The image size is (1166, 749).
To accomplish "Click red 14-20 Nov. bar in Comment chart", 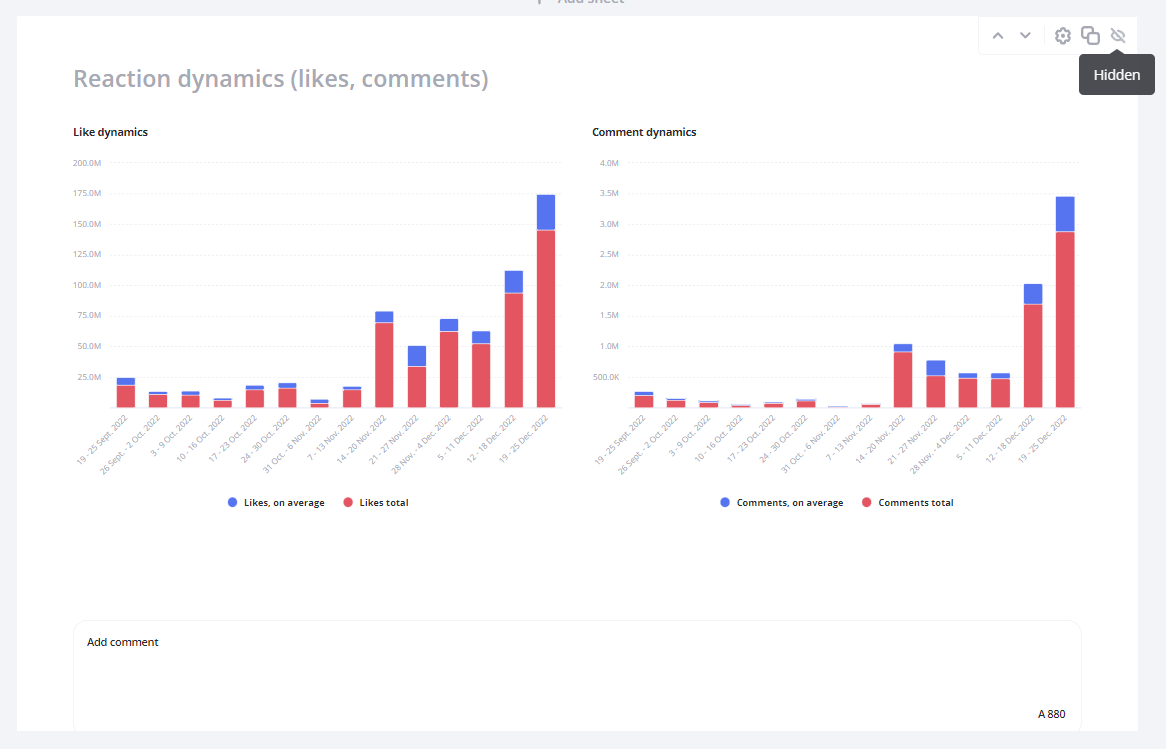I will pyautogui.click(x=903, y=380).
